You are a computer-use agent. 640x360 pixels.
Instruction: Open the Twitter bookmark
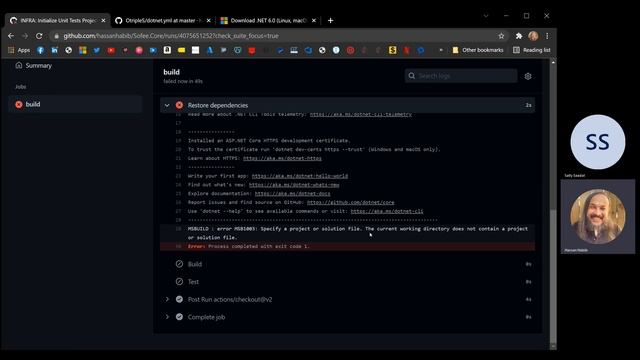coord(97,50)
